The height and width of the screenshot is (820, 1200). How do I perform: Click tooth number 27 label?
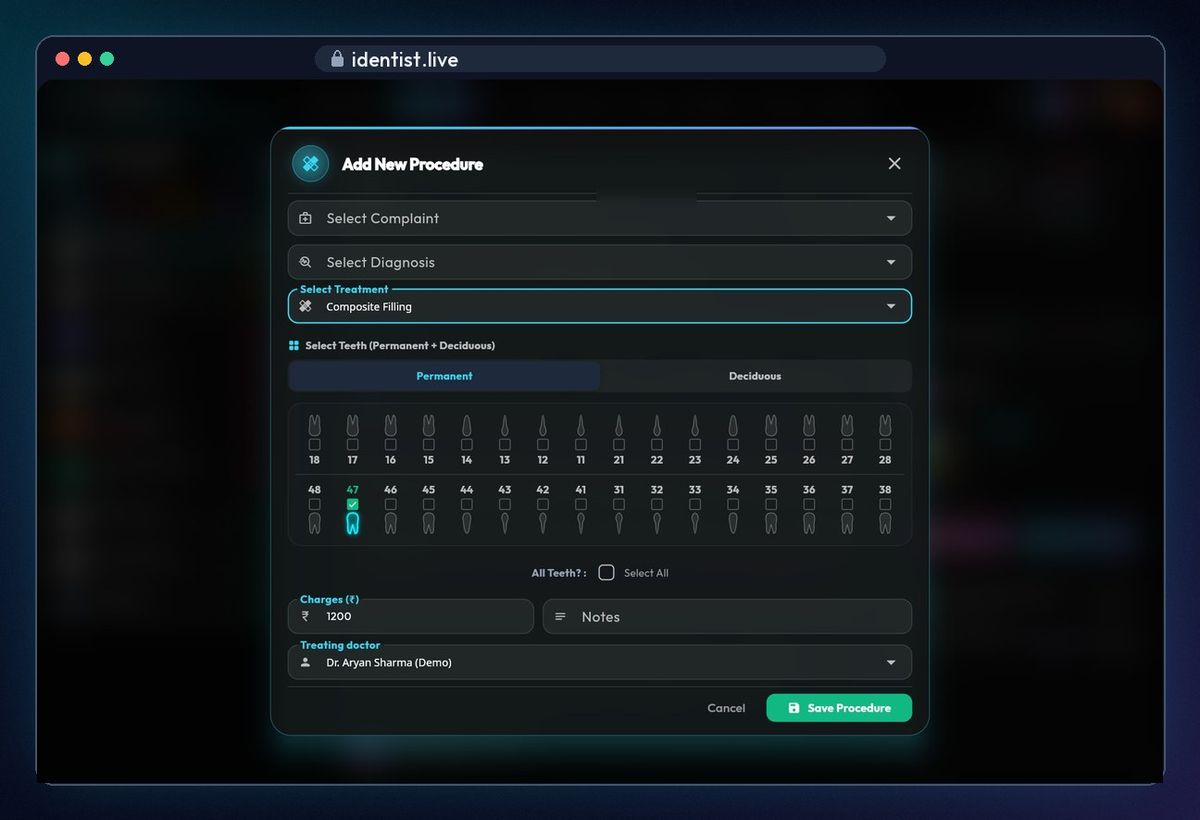pyautogui.click(x=847, y=460)
